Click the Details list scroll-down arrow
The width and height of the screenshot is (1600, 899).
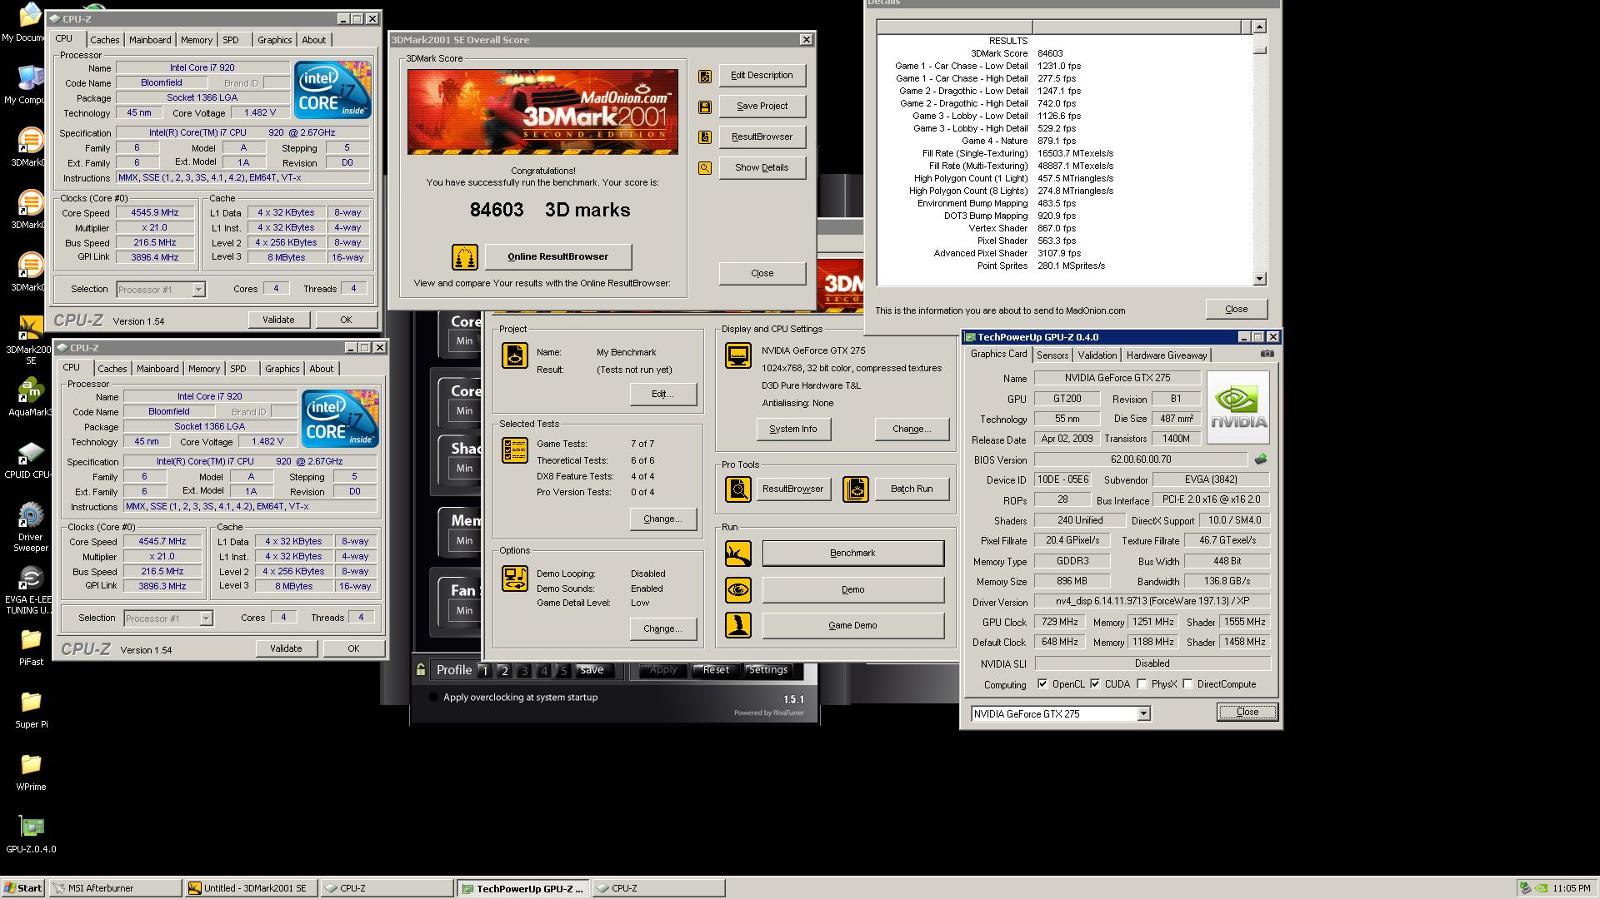click(x=1259, y=279)
